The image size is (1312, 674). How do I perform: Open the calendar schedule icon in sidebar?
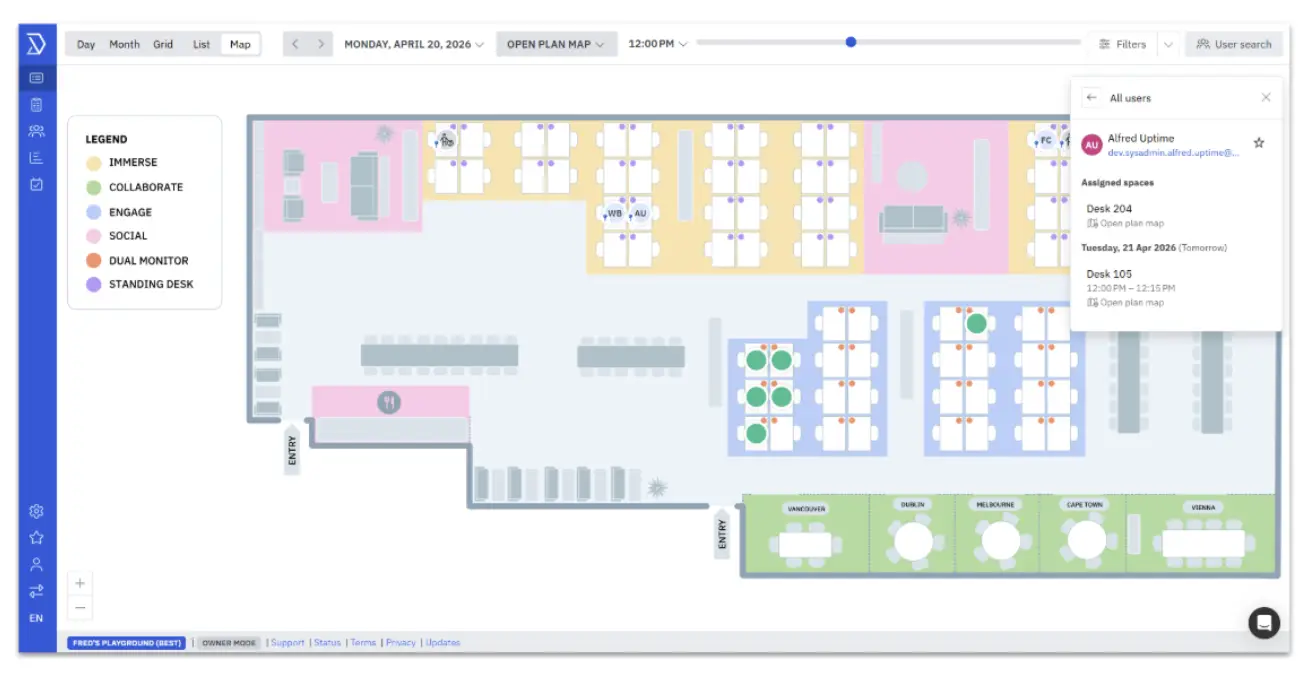[36, 104]
